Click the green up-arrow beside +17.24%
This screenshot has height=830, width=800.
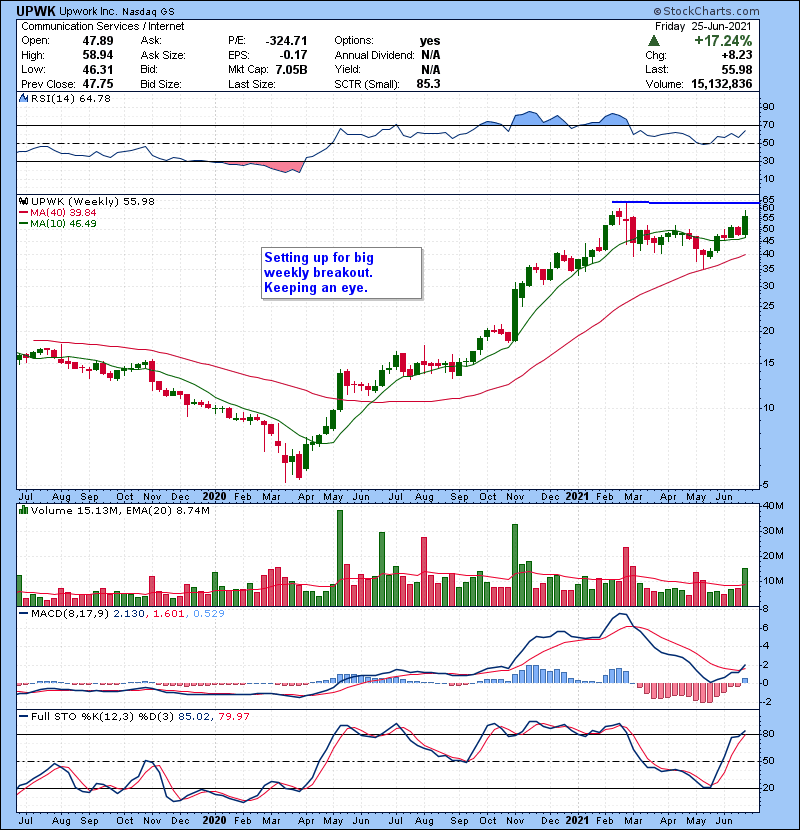tap(653, 41)
